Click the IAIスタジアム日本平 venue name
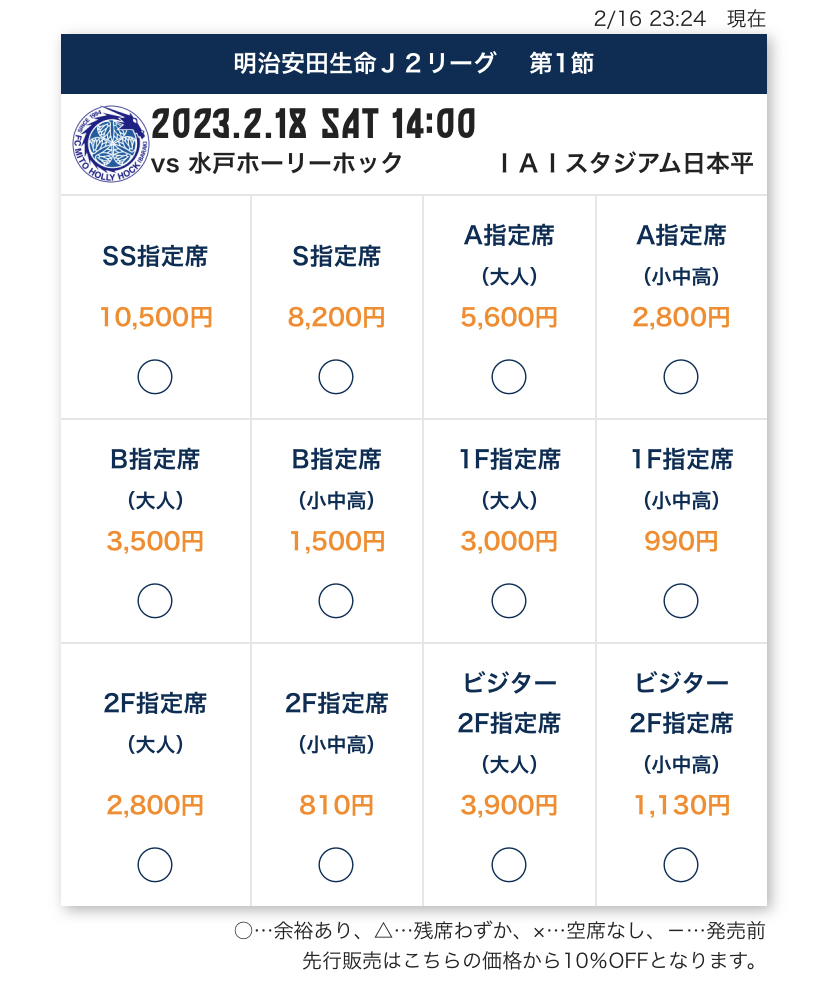 tap(626, 163)
